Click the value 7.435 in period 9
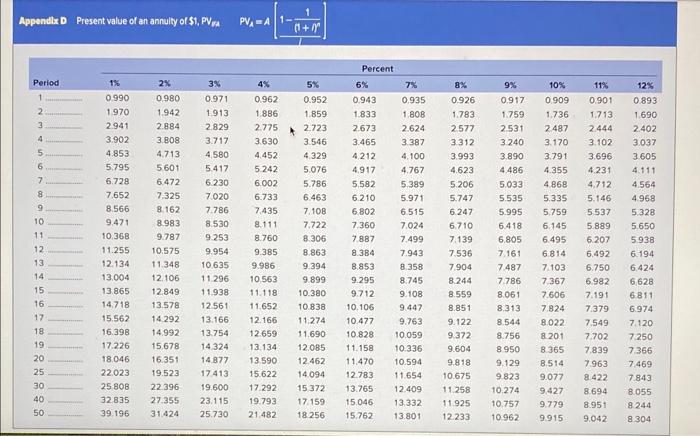Screen dimensions: 700x436 coord(266,211)
